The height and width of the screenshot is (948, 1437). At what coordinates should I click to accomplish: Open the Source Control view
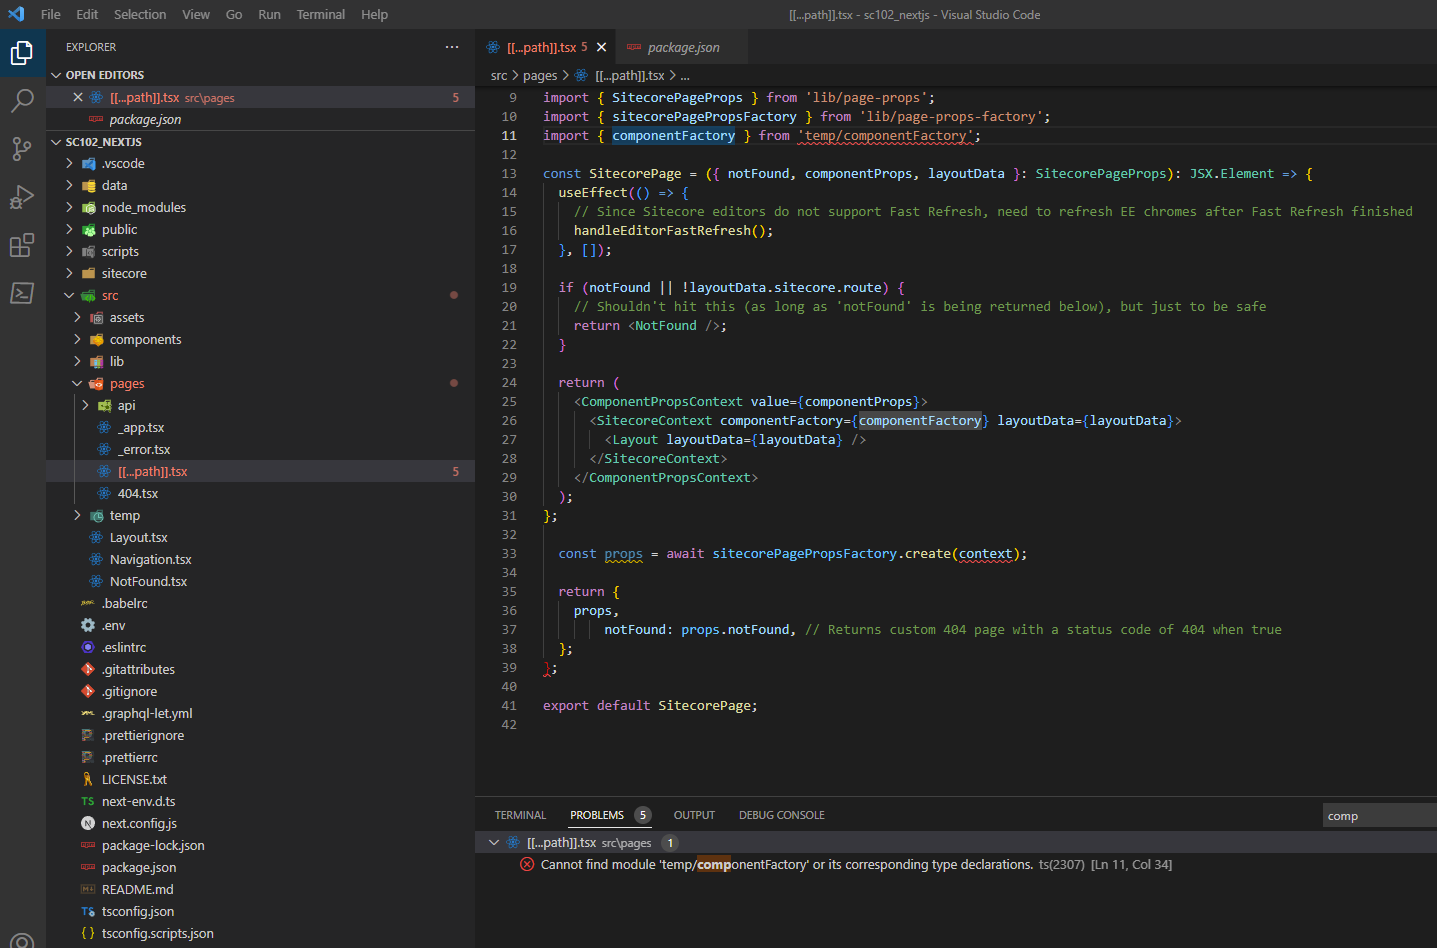(22, 149)
